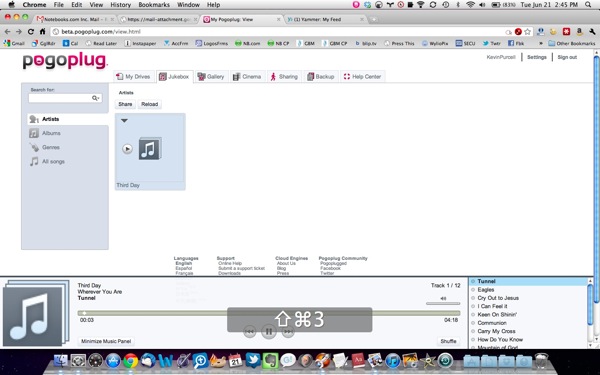The width and height of the screenshot is (600, 375).
Task: Open the Help Center tab
Action: 362,77
